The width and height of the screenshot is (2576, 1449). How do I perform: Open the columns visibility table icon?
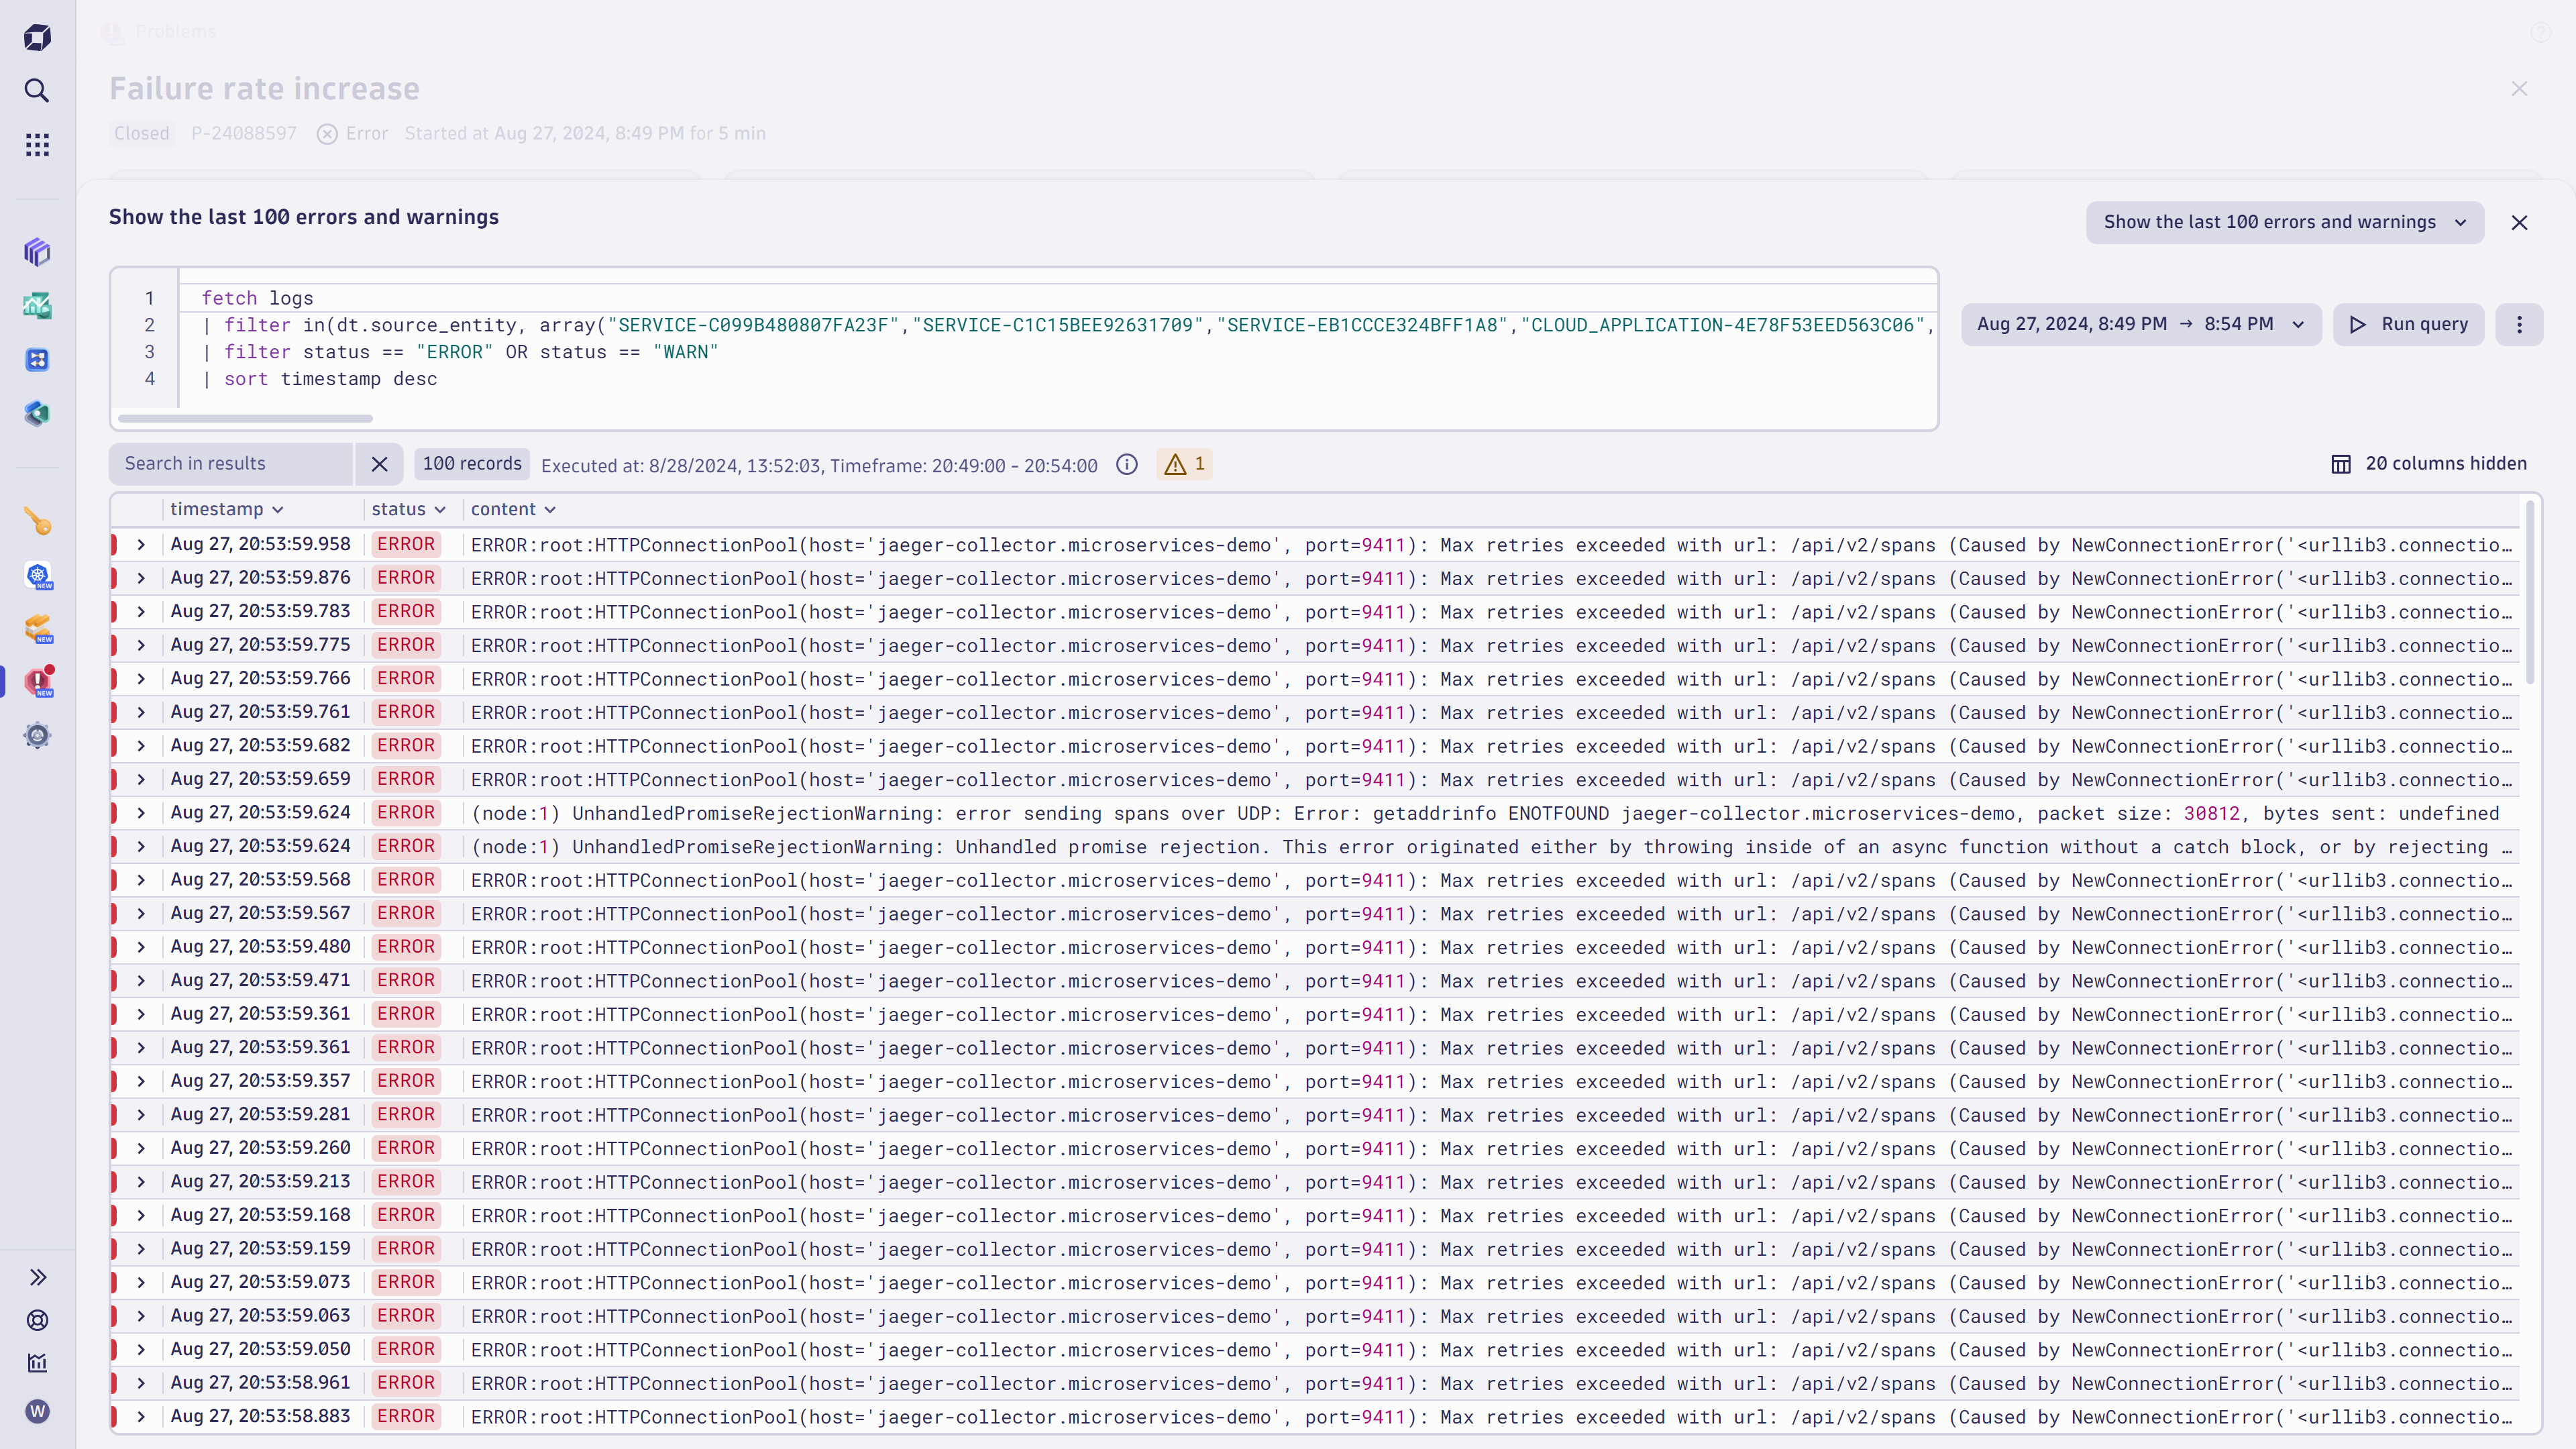point(2341,463)
